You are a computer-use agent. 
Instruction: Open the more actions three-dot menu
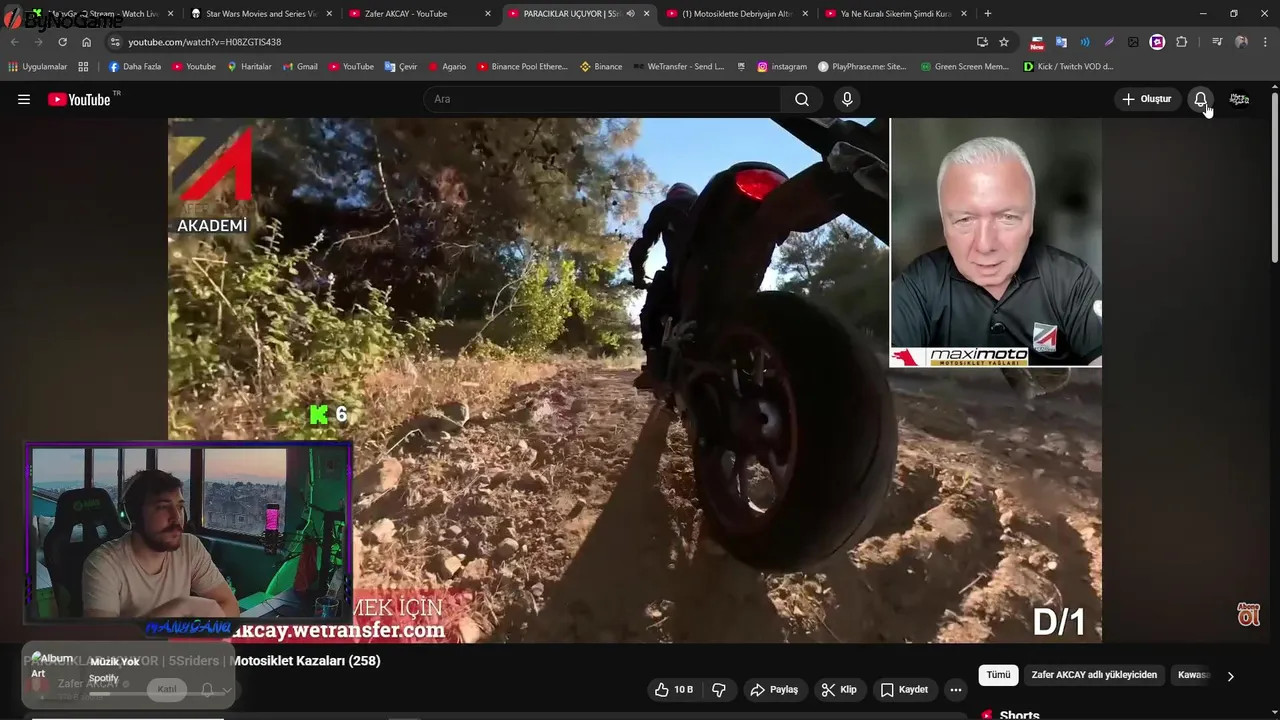(956, 690)
